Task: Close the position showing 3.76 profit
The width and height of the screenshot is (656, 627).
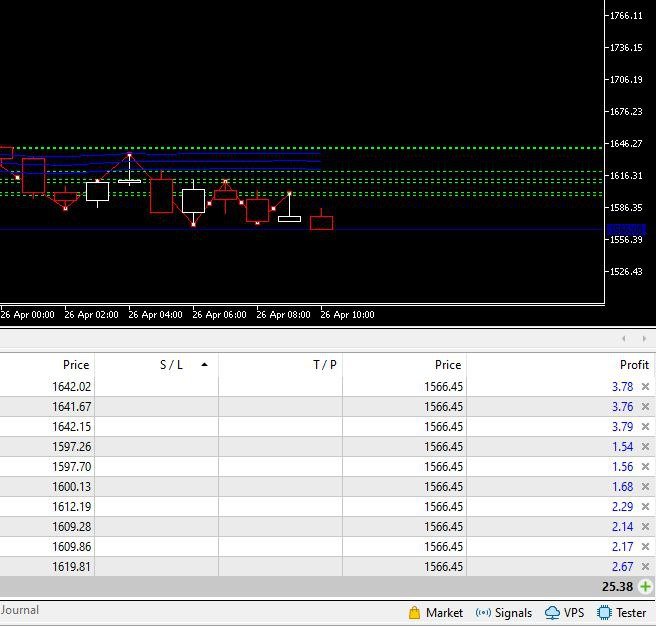Action: click(x=645, y=407)
